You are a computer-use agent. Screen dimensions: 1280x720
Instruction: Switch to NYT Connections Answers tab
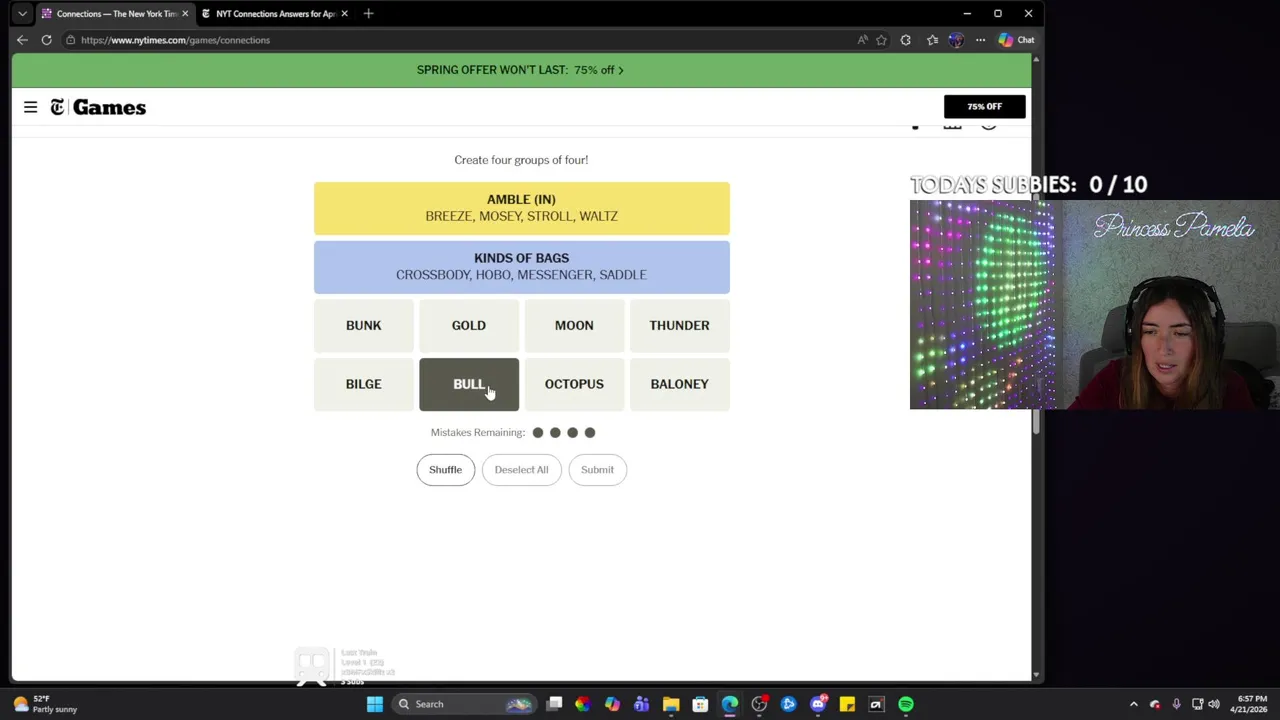pos(275,14)
